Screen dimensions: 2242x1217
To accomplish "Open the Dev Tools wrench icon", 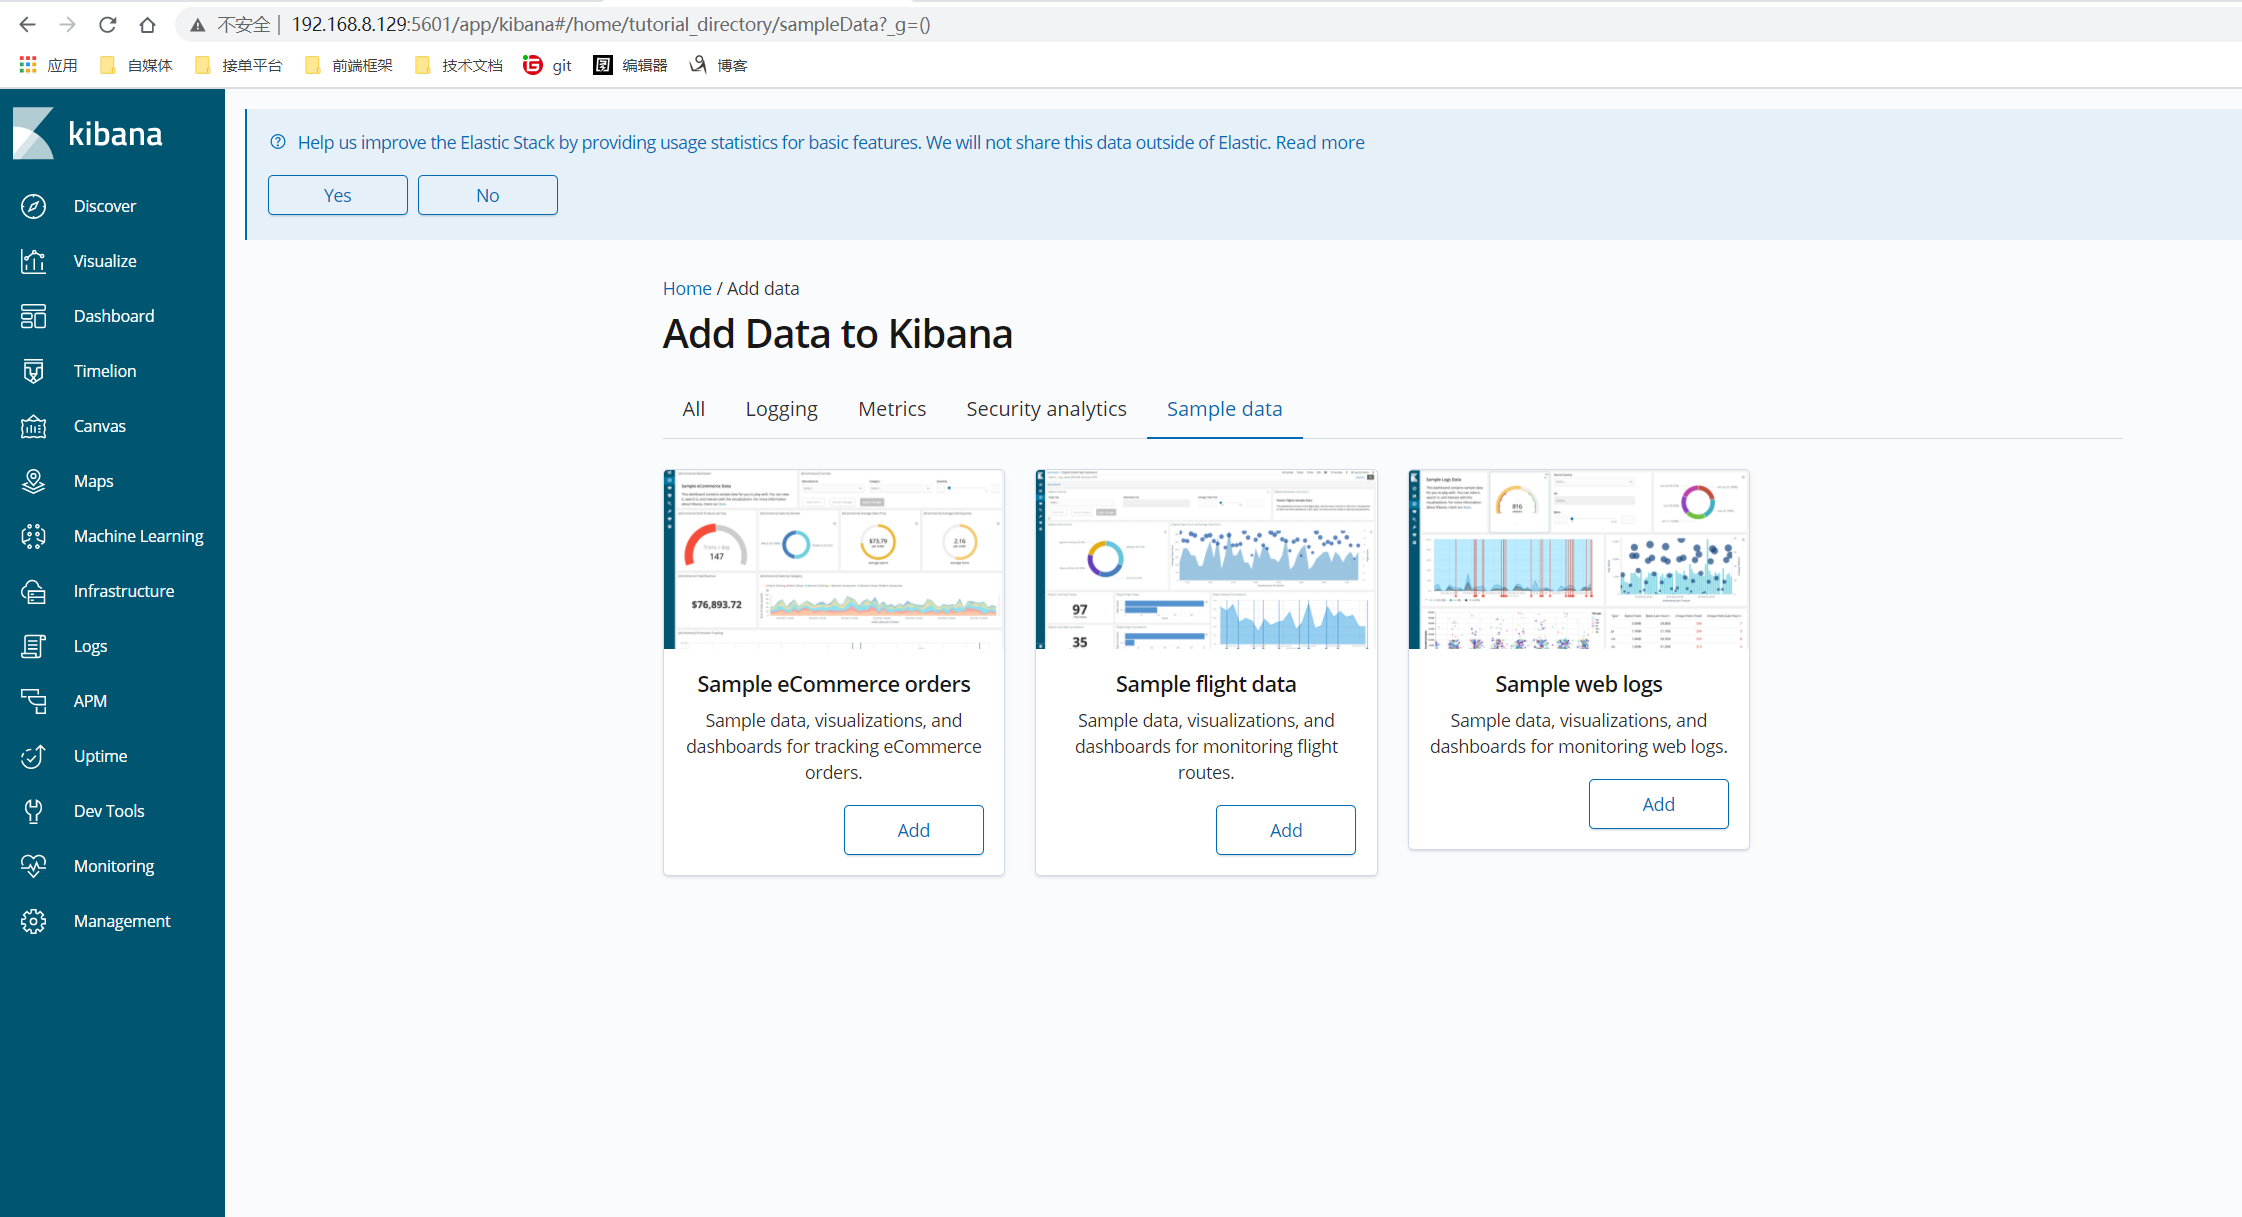I will click(33, 811).
